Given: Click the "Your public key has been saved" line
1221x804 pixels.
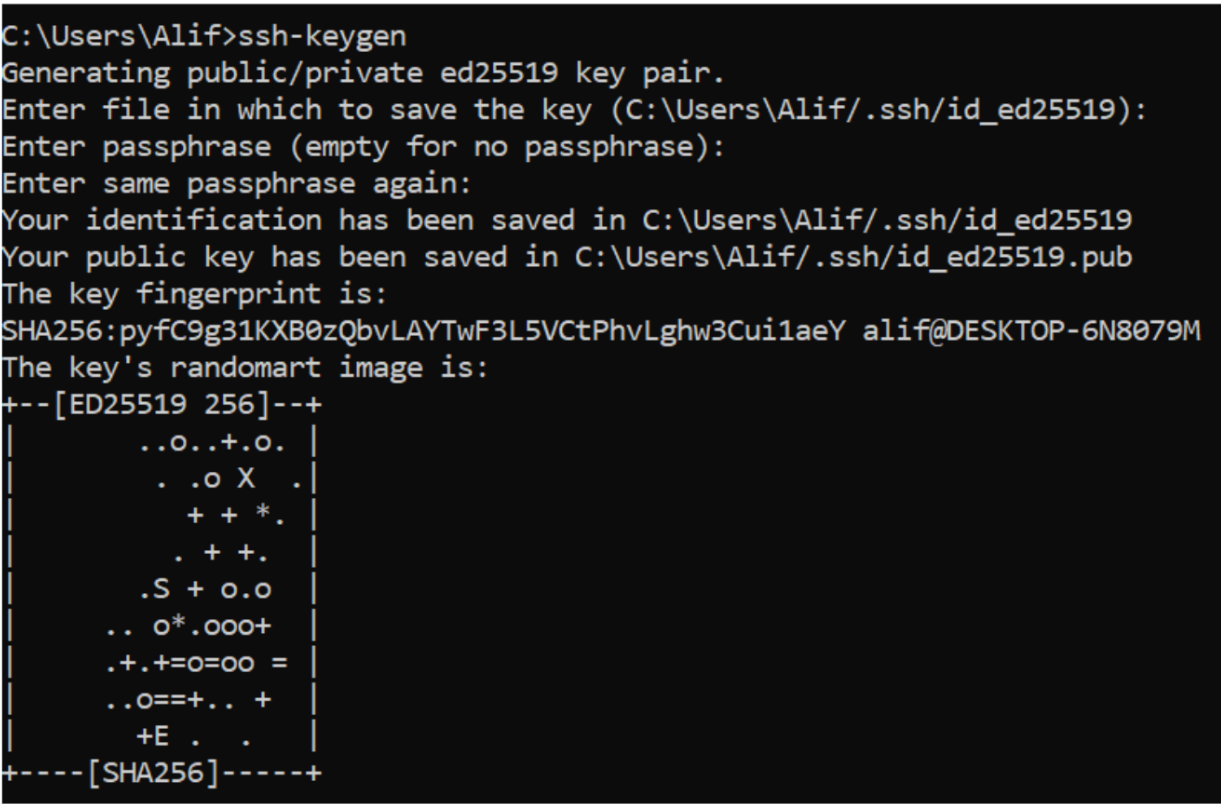Looking at the screenshot, I should tap(567, 257).
